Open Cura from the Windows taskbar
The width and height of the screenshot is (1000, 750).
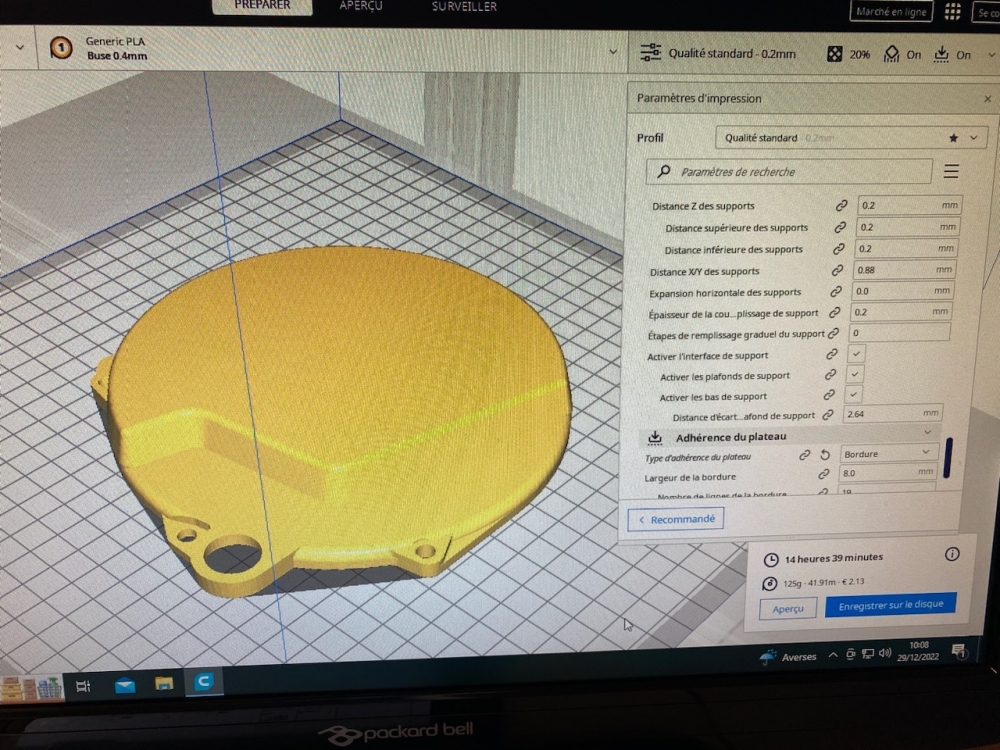(204, 682)
